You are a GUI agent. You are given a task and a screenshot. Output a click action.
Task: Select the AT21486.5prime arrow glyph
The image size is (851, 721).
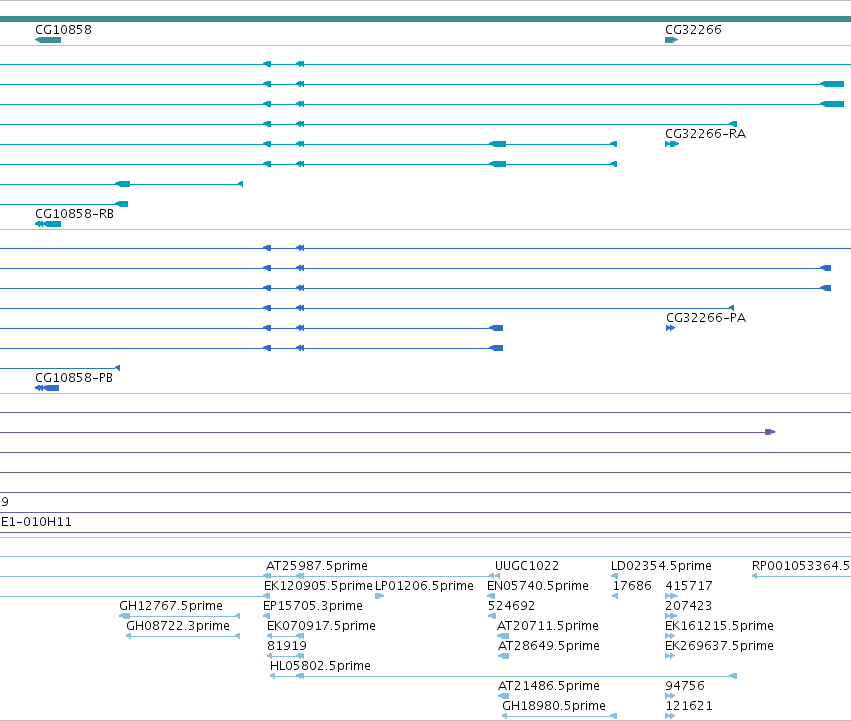point(504,696)
